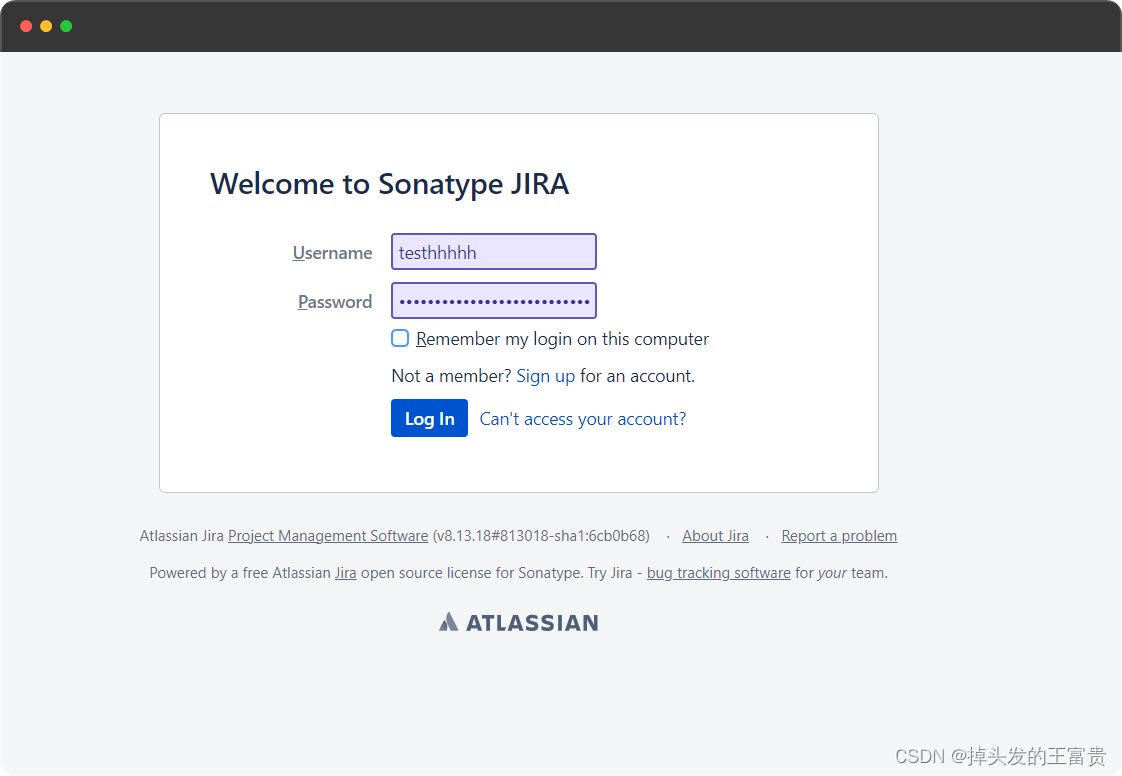This screenshot has height=776, width=1122.
Task: Follow the Jira link in license text
Action: (346, 573)
